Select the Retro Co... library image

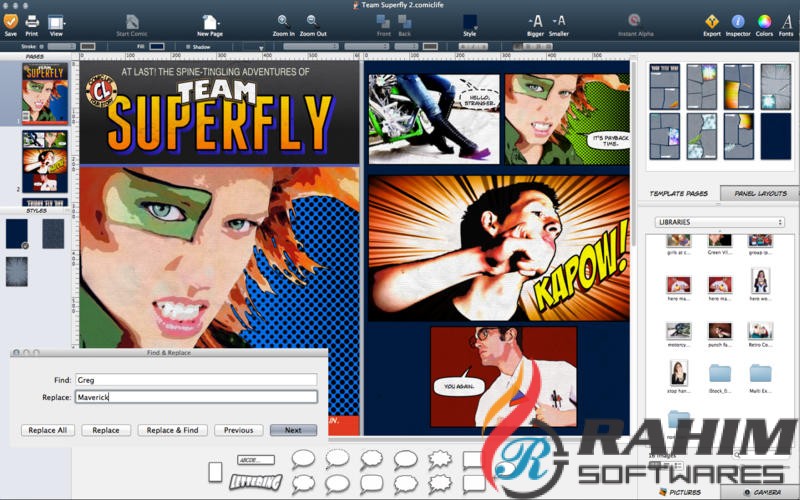pyautogui.click(x=760, y=331)
